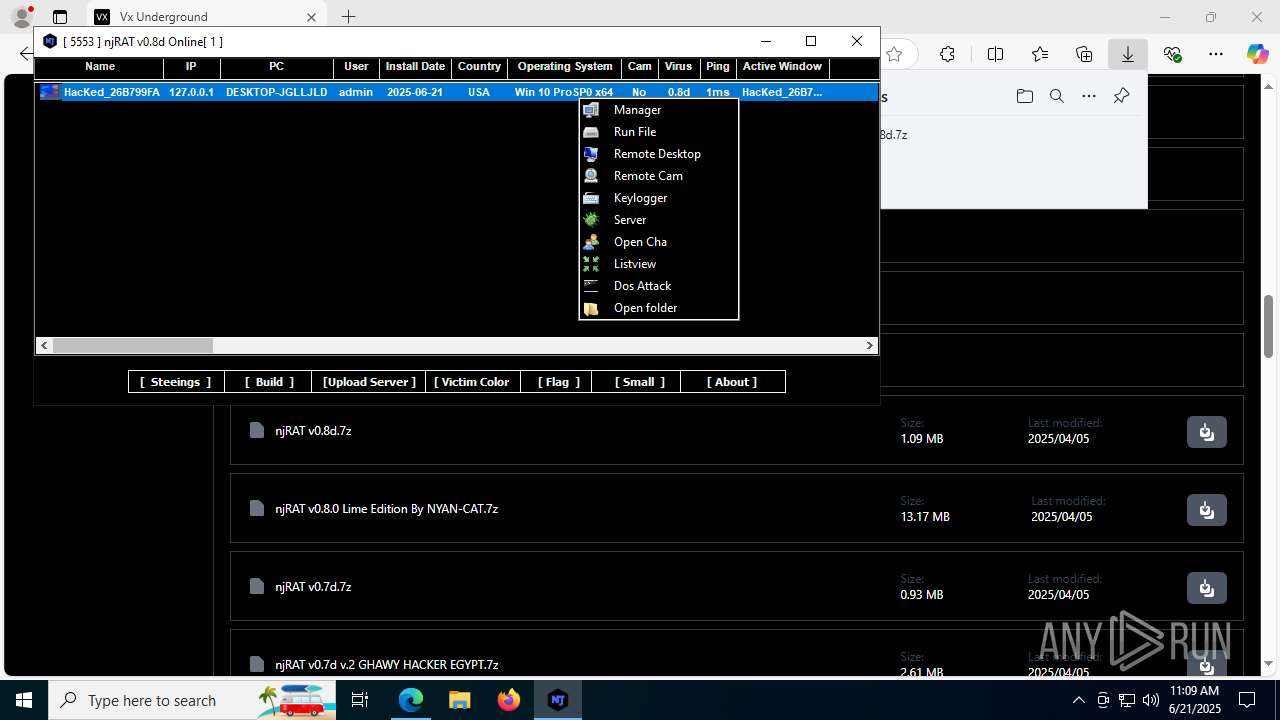Screen dimensions: 1280x720
Task: Click the Open Cha people icon
Action: (x=591, y=242)
